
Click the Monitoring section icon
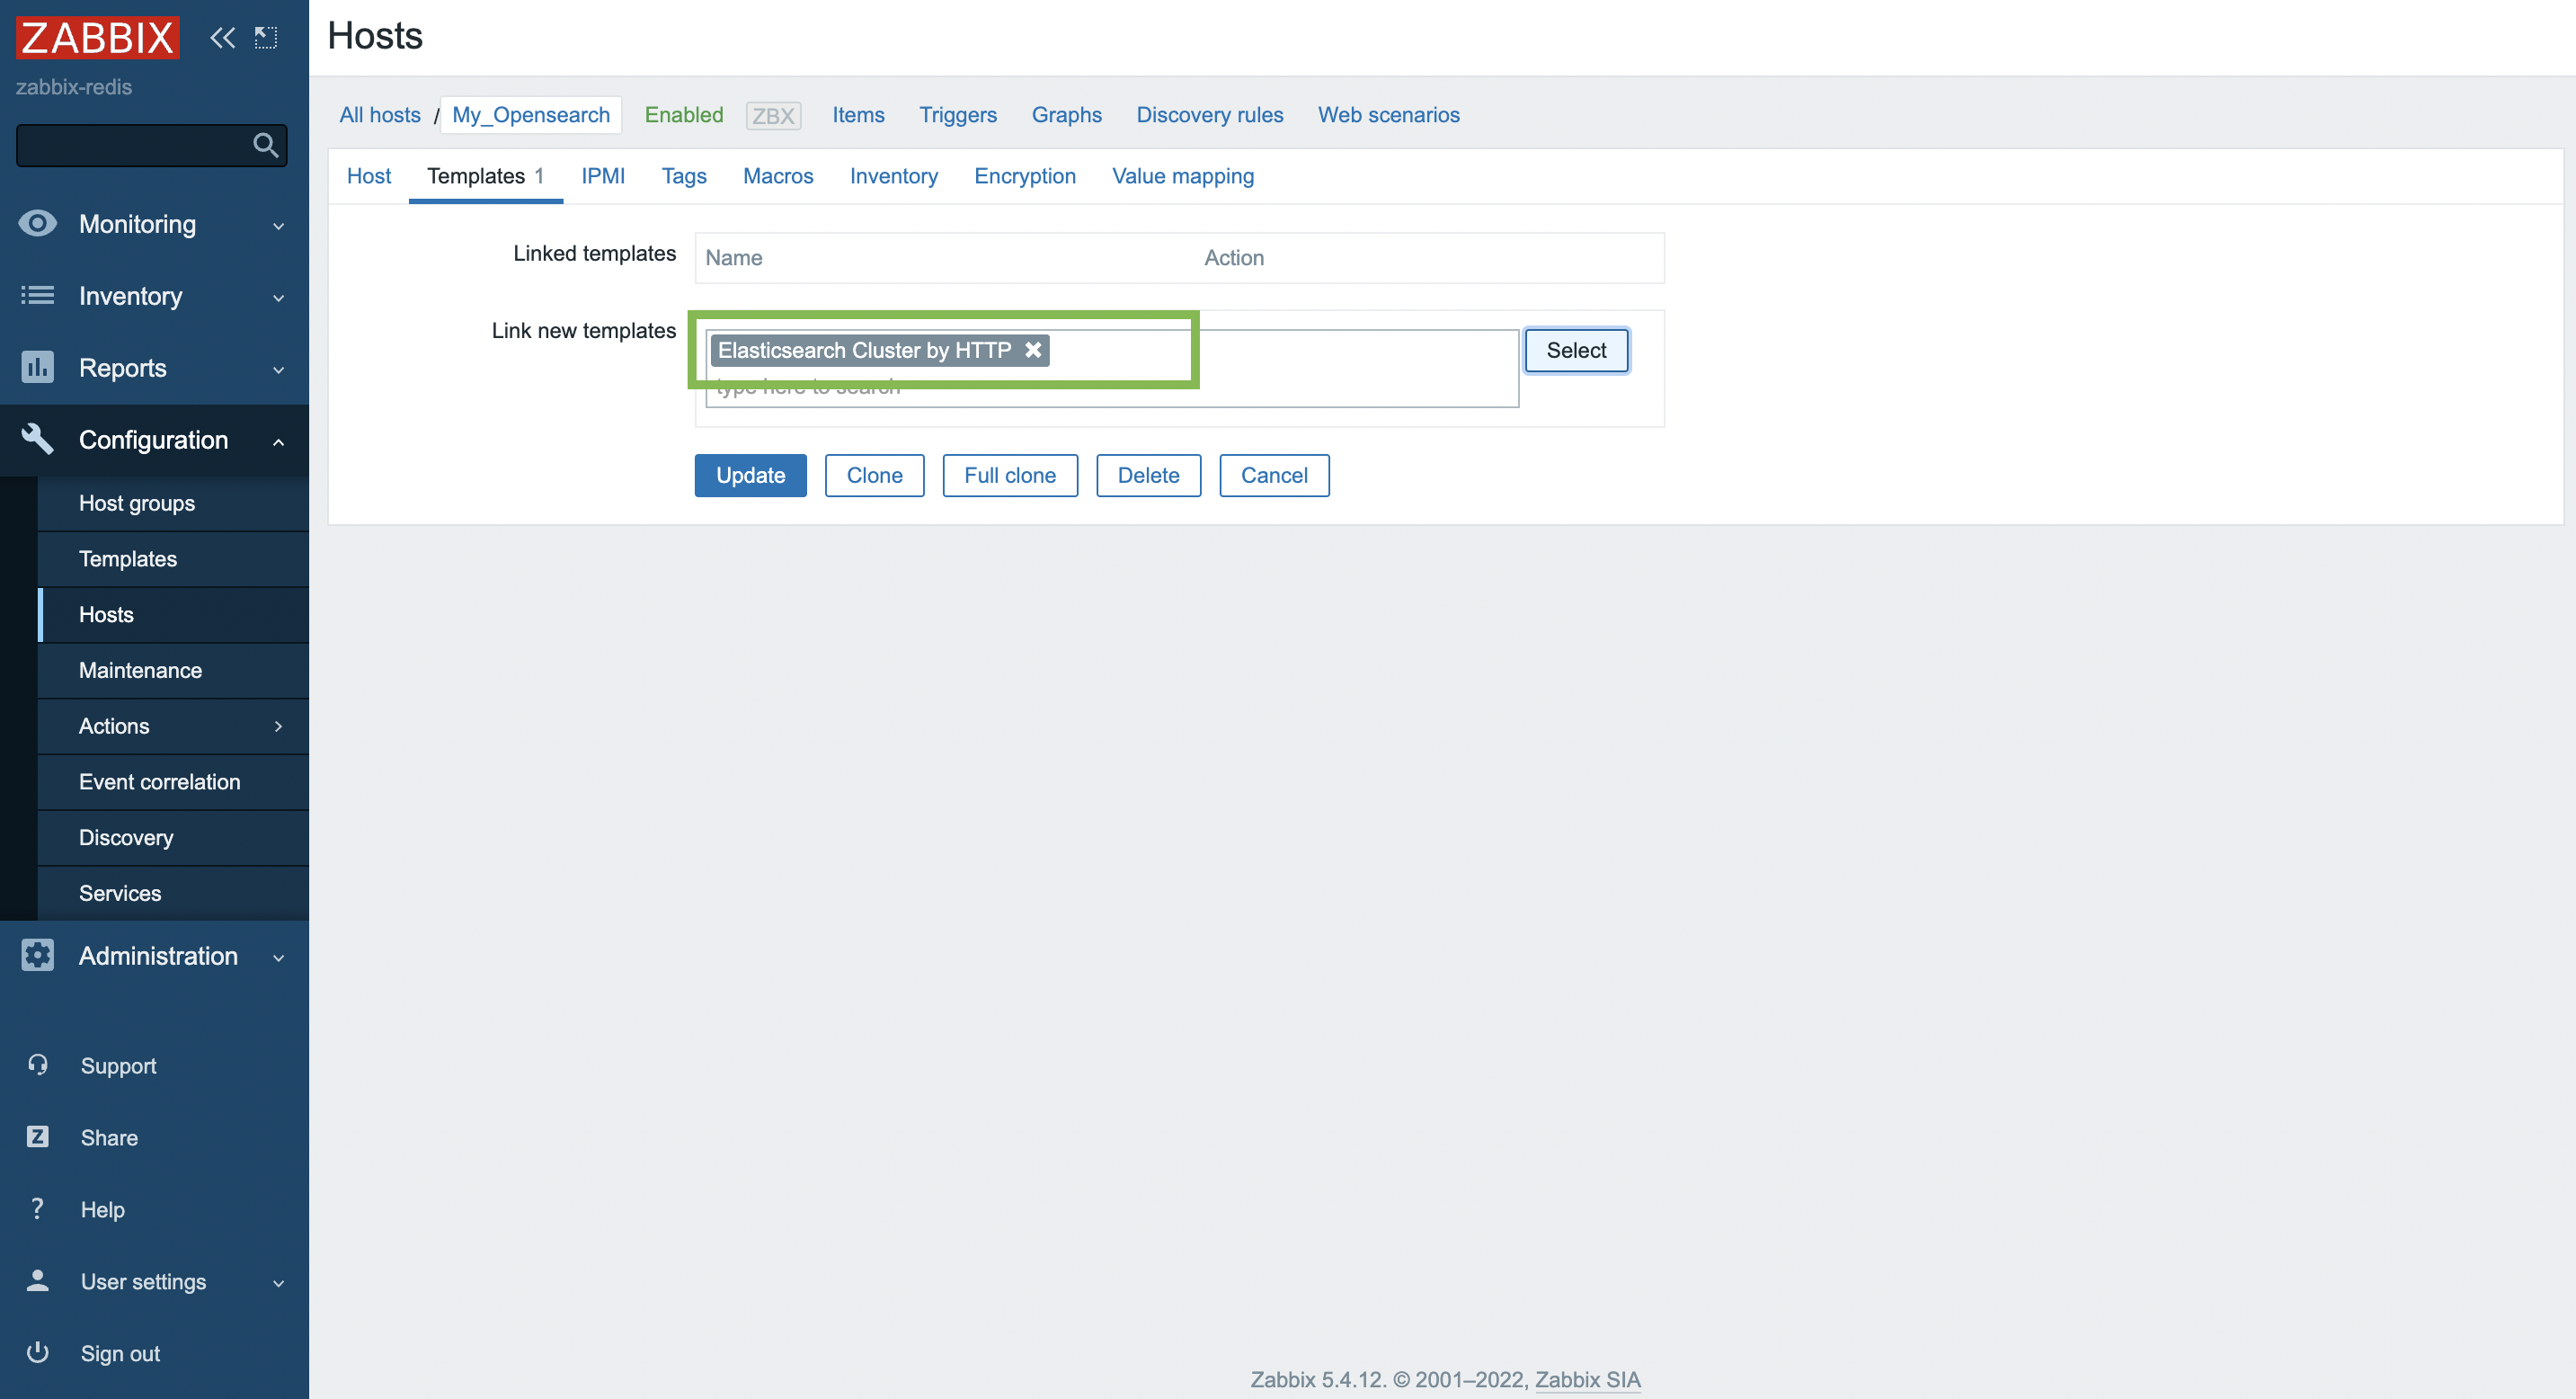[x=38, y=222]
